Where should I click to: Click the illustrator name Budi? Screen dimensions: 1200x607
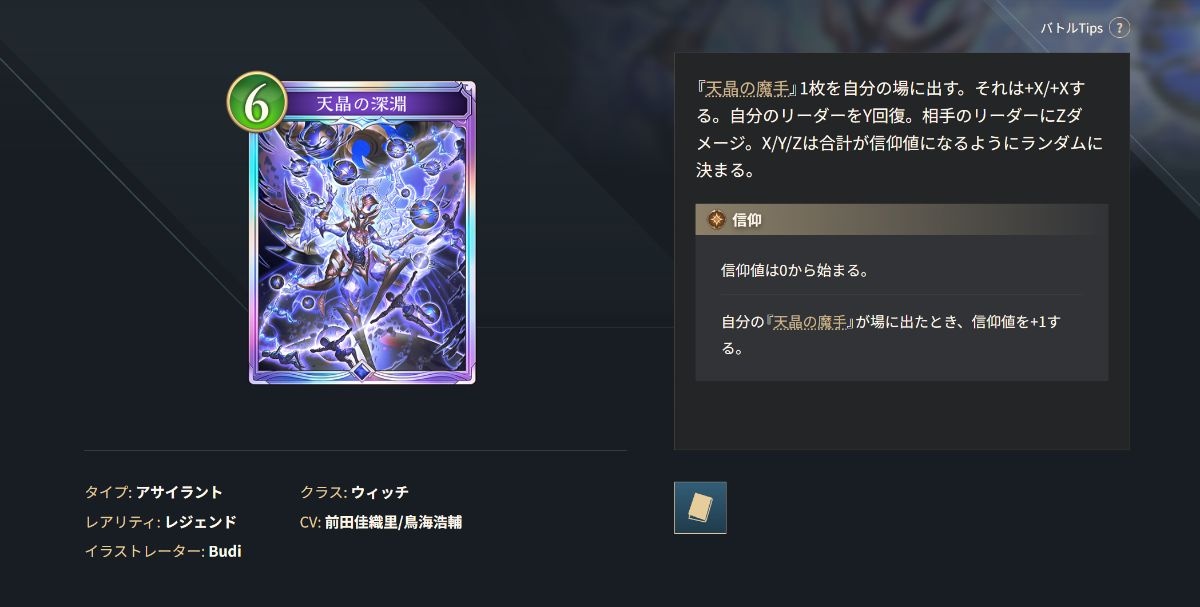tap(225, 551)
